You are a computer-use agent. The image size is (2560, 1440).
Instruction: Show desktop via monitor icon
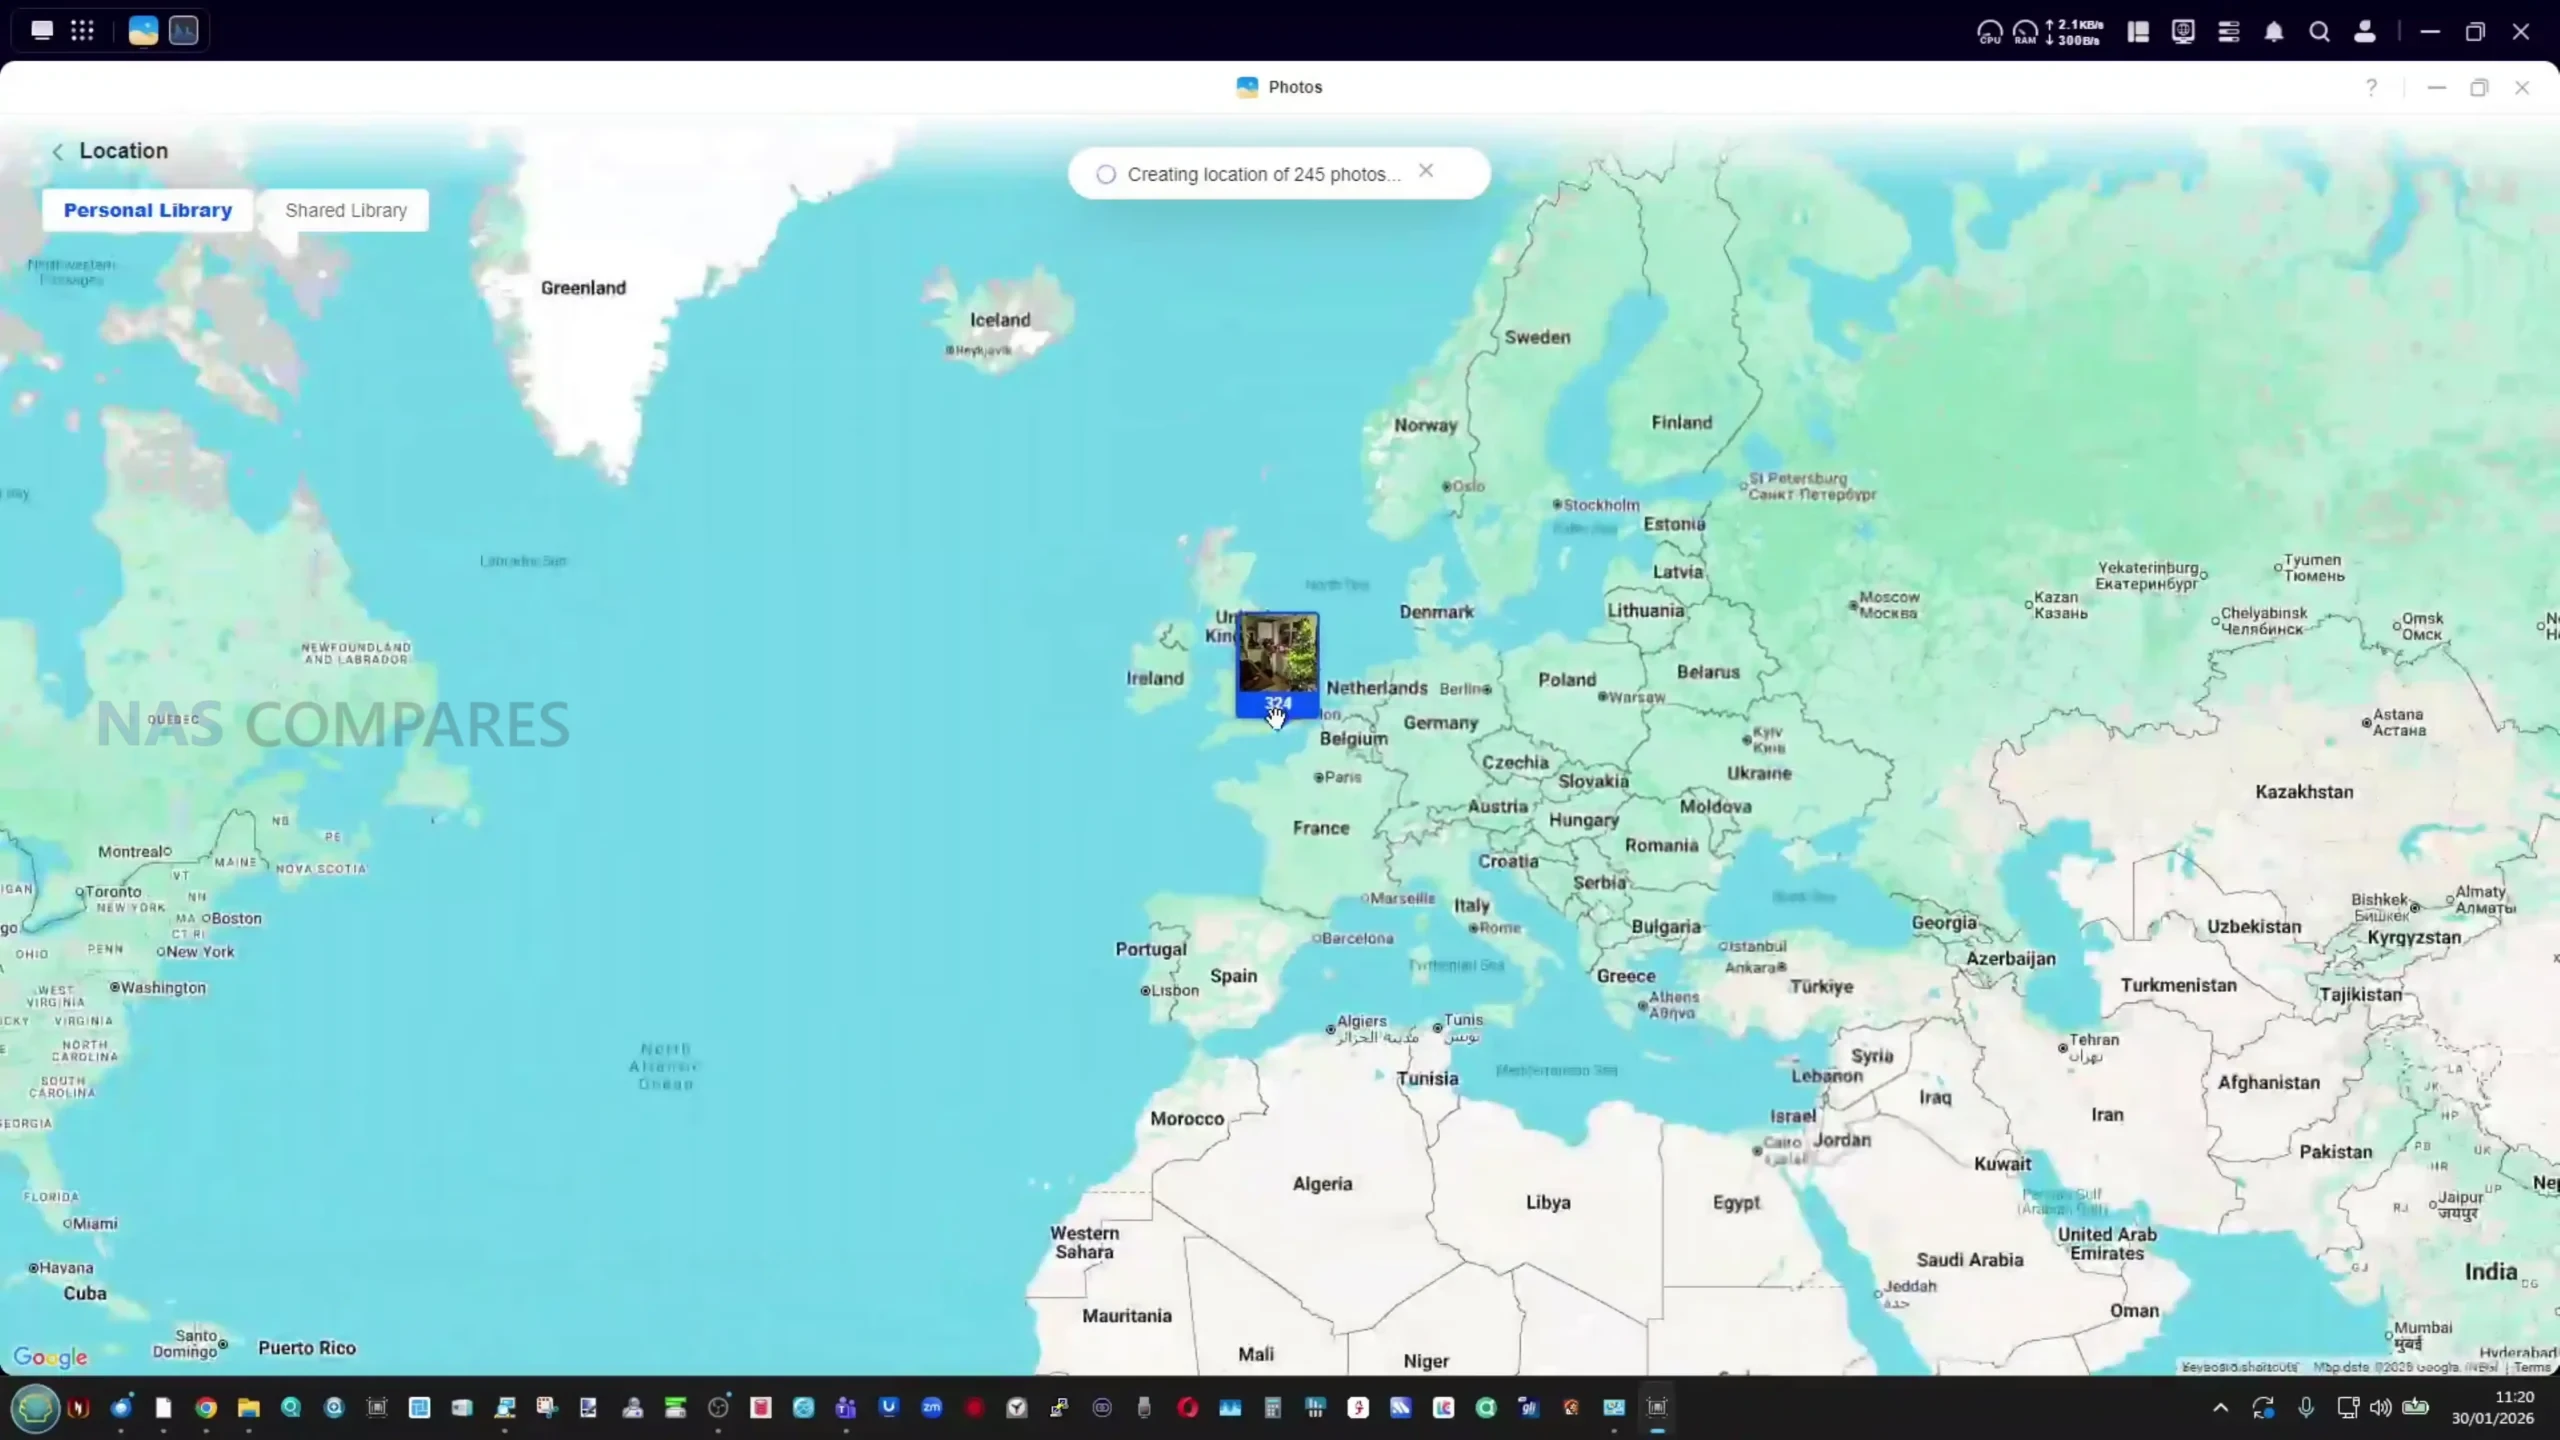tap(41, 30)
